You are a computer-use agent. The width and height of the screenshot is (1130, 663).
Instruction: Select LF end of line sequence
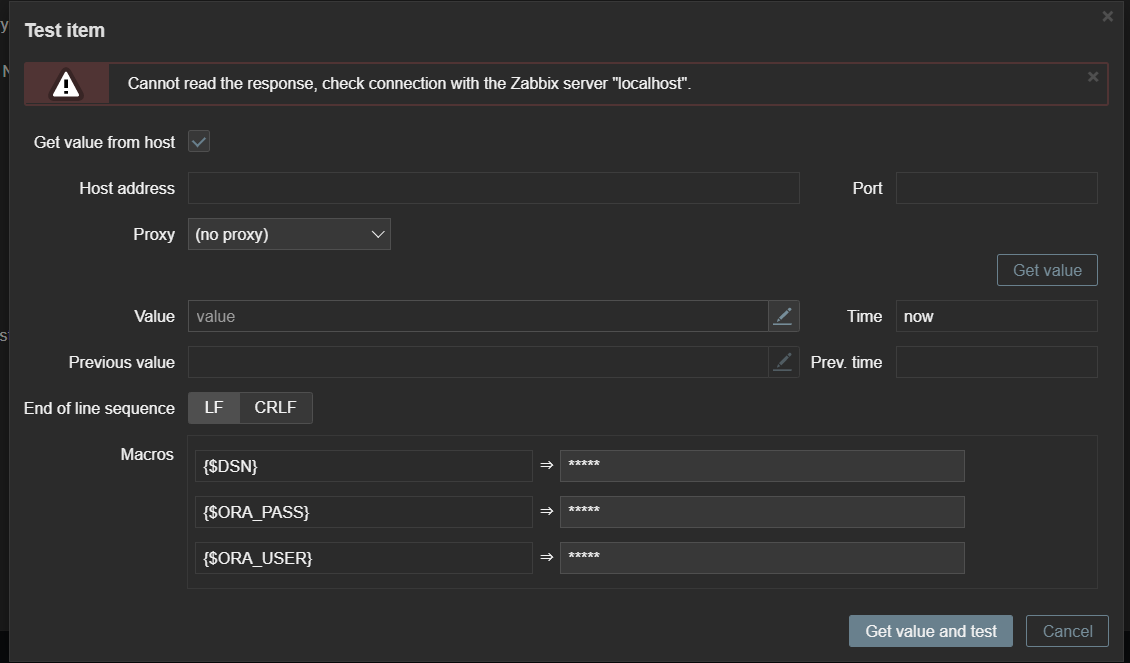[x=214, y=408]
